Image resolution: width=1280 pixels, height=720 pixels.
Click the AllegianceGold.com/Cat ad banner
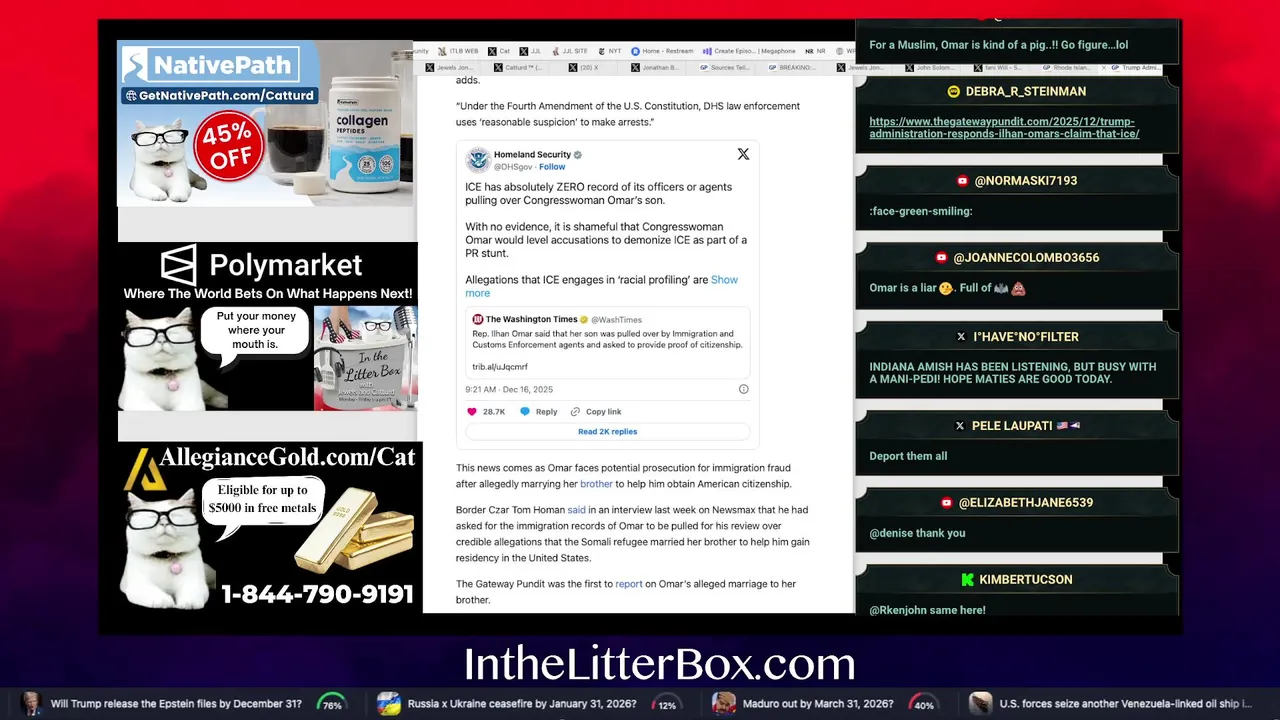point(270,527)
